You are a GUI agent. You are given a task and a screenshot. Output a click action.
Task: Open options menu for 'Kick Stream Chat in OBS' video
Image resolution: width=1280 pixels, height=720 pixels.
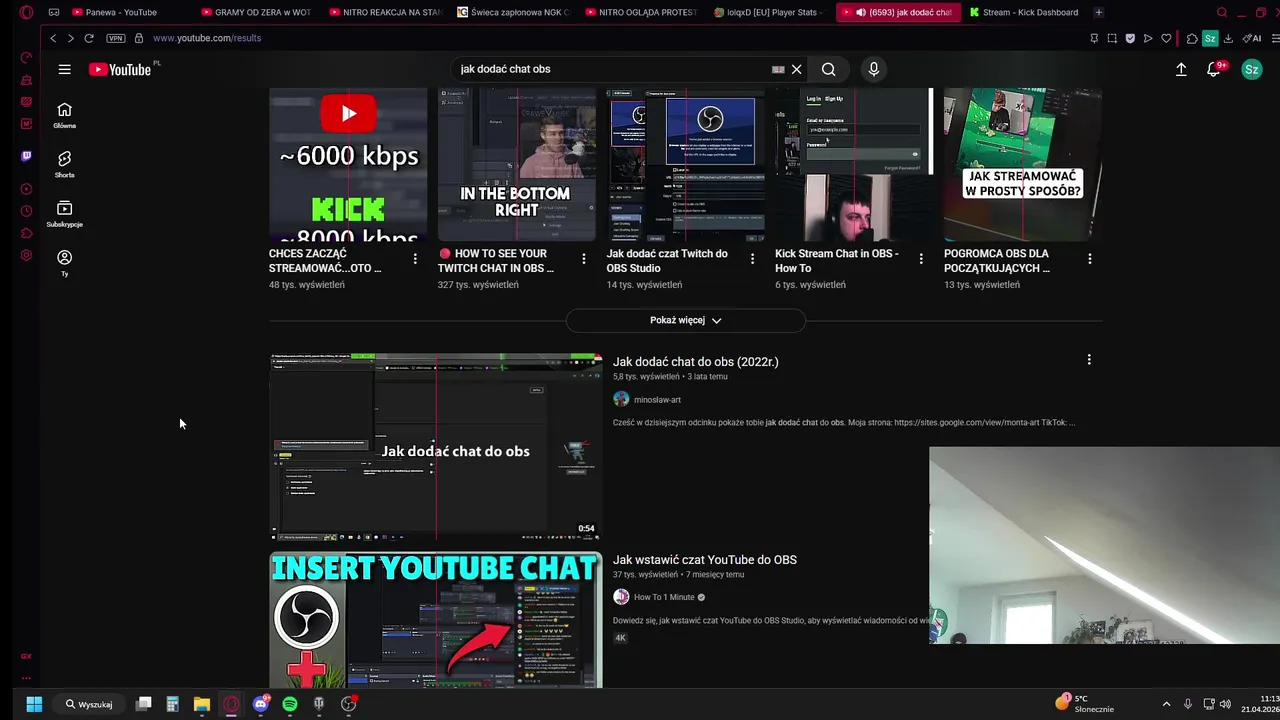tap(921, 259)
